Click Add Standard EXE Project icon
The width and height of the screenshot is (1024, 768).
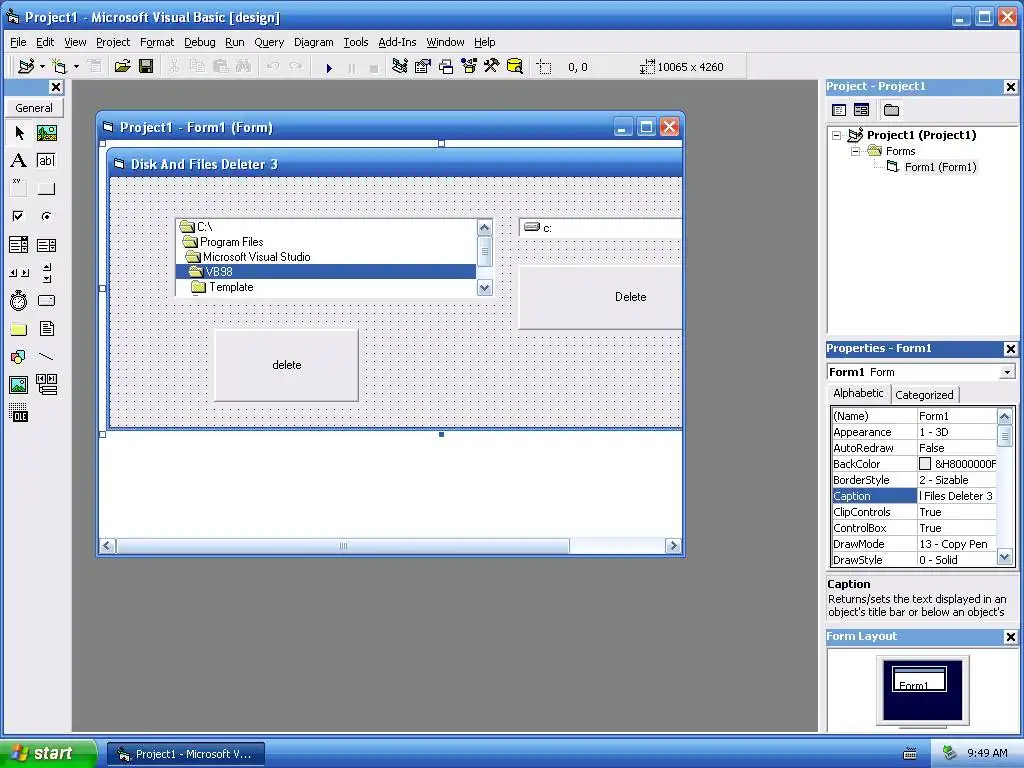26,67
